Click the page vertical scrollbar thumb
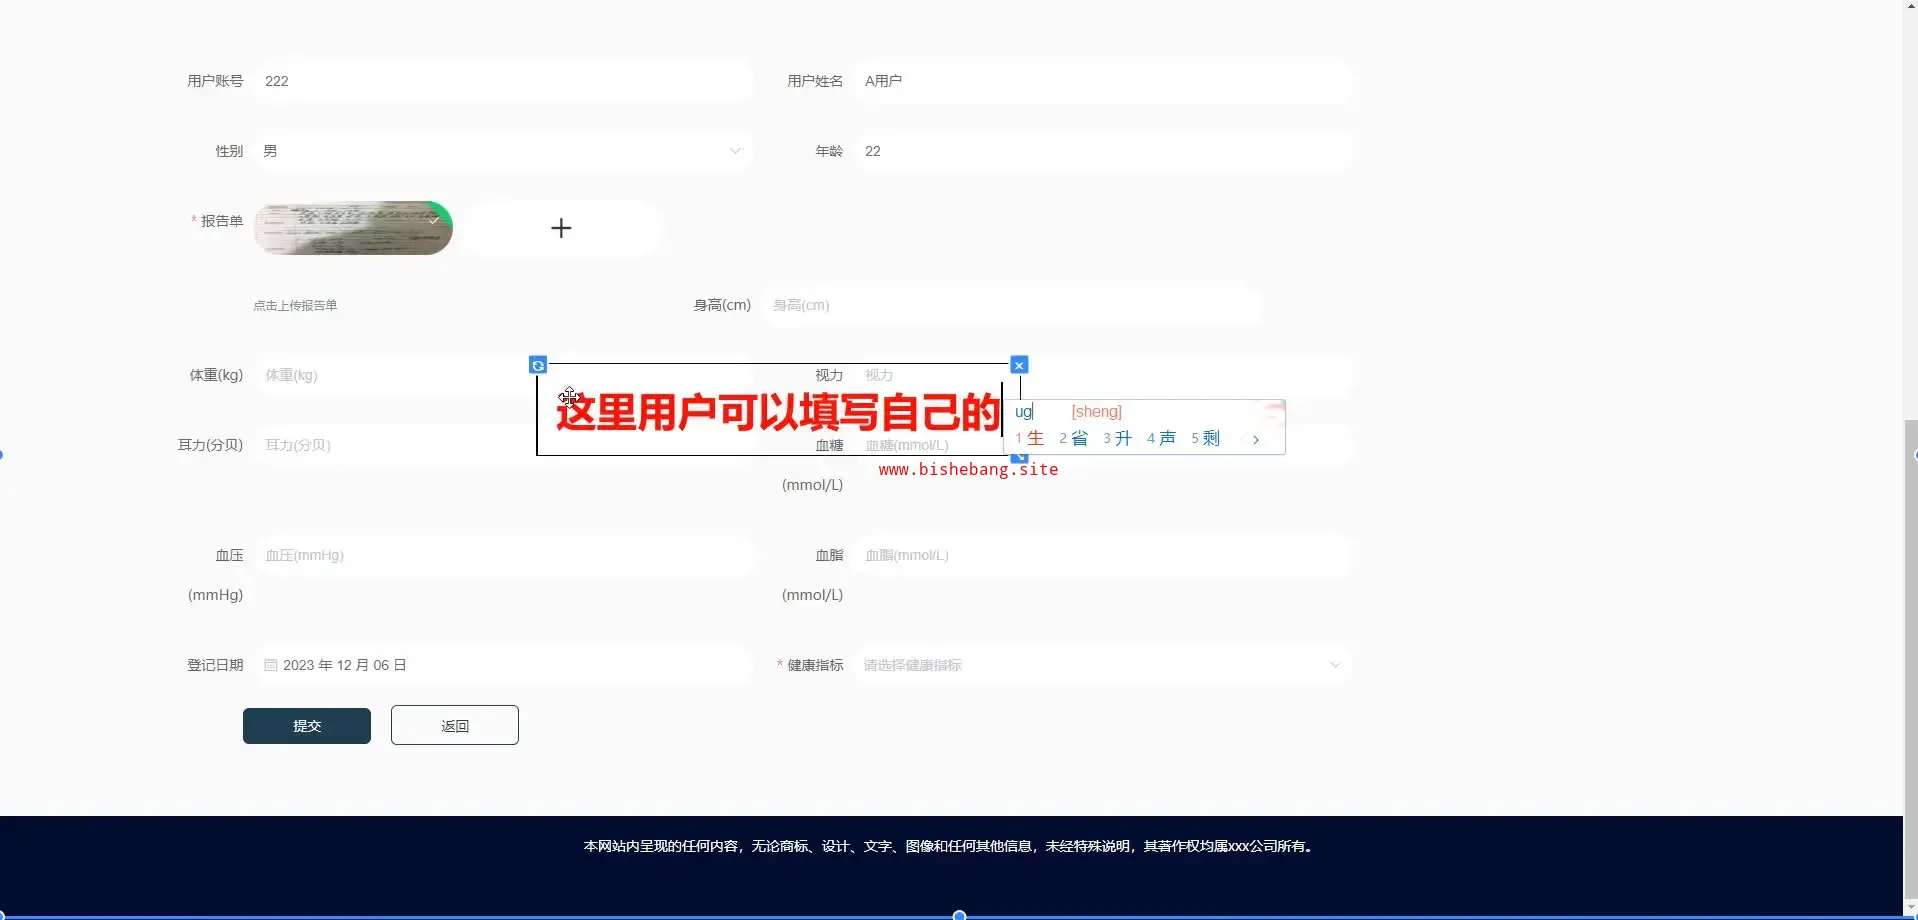This screenshot has height=920, width=1918. (x=1910, y=660)
